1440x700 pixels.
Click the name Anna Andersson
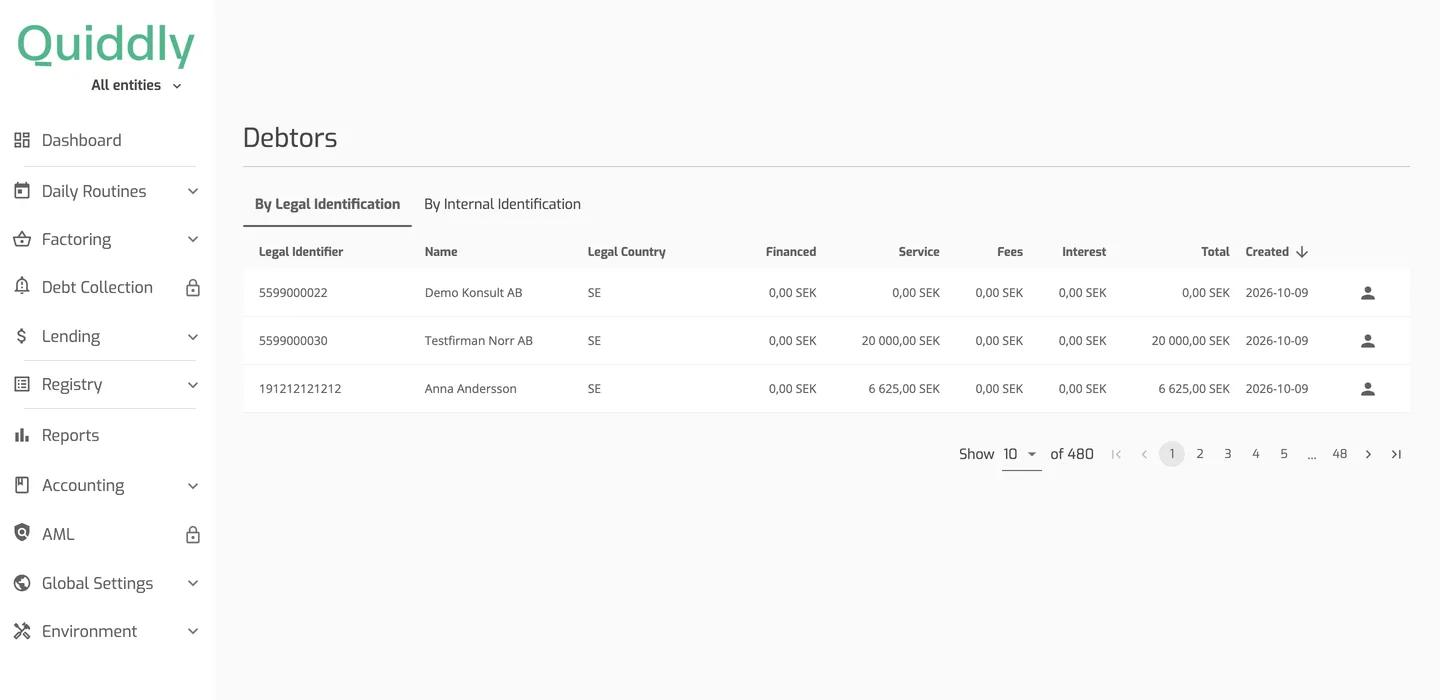[x=471, y=389]
